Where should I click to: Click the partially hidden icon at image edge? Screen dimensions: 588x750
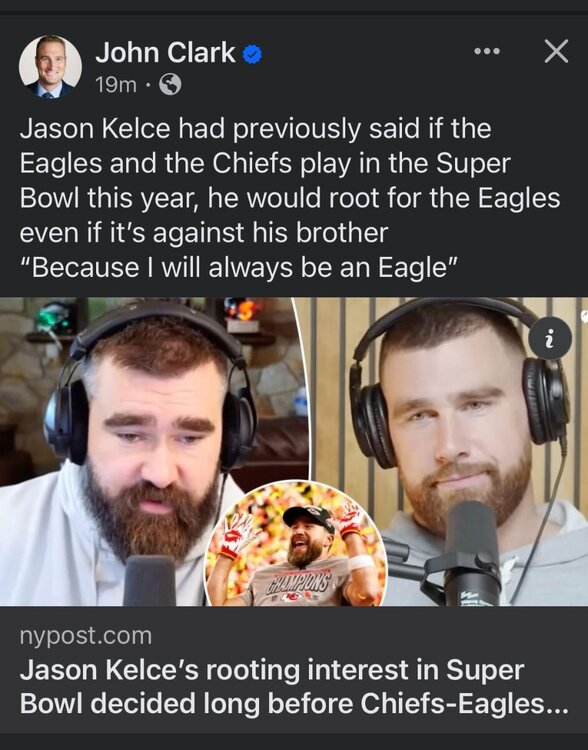(x=584, y=316)
